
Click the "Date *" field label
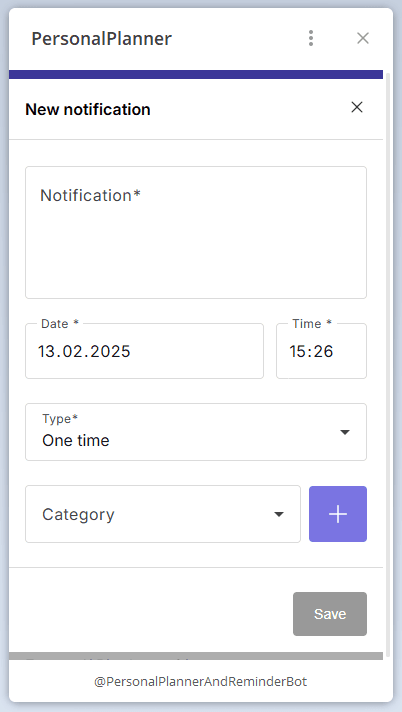coord(60,324)
